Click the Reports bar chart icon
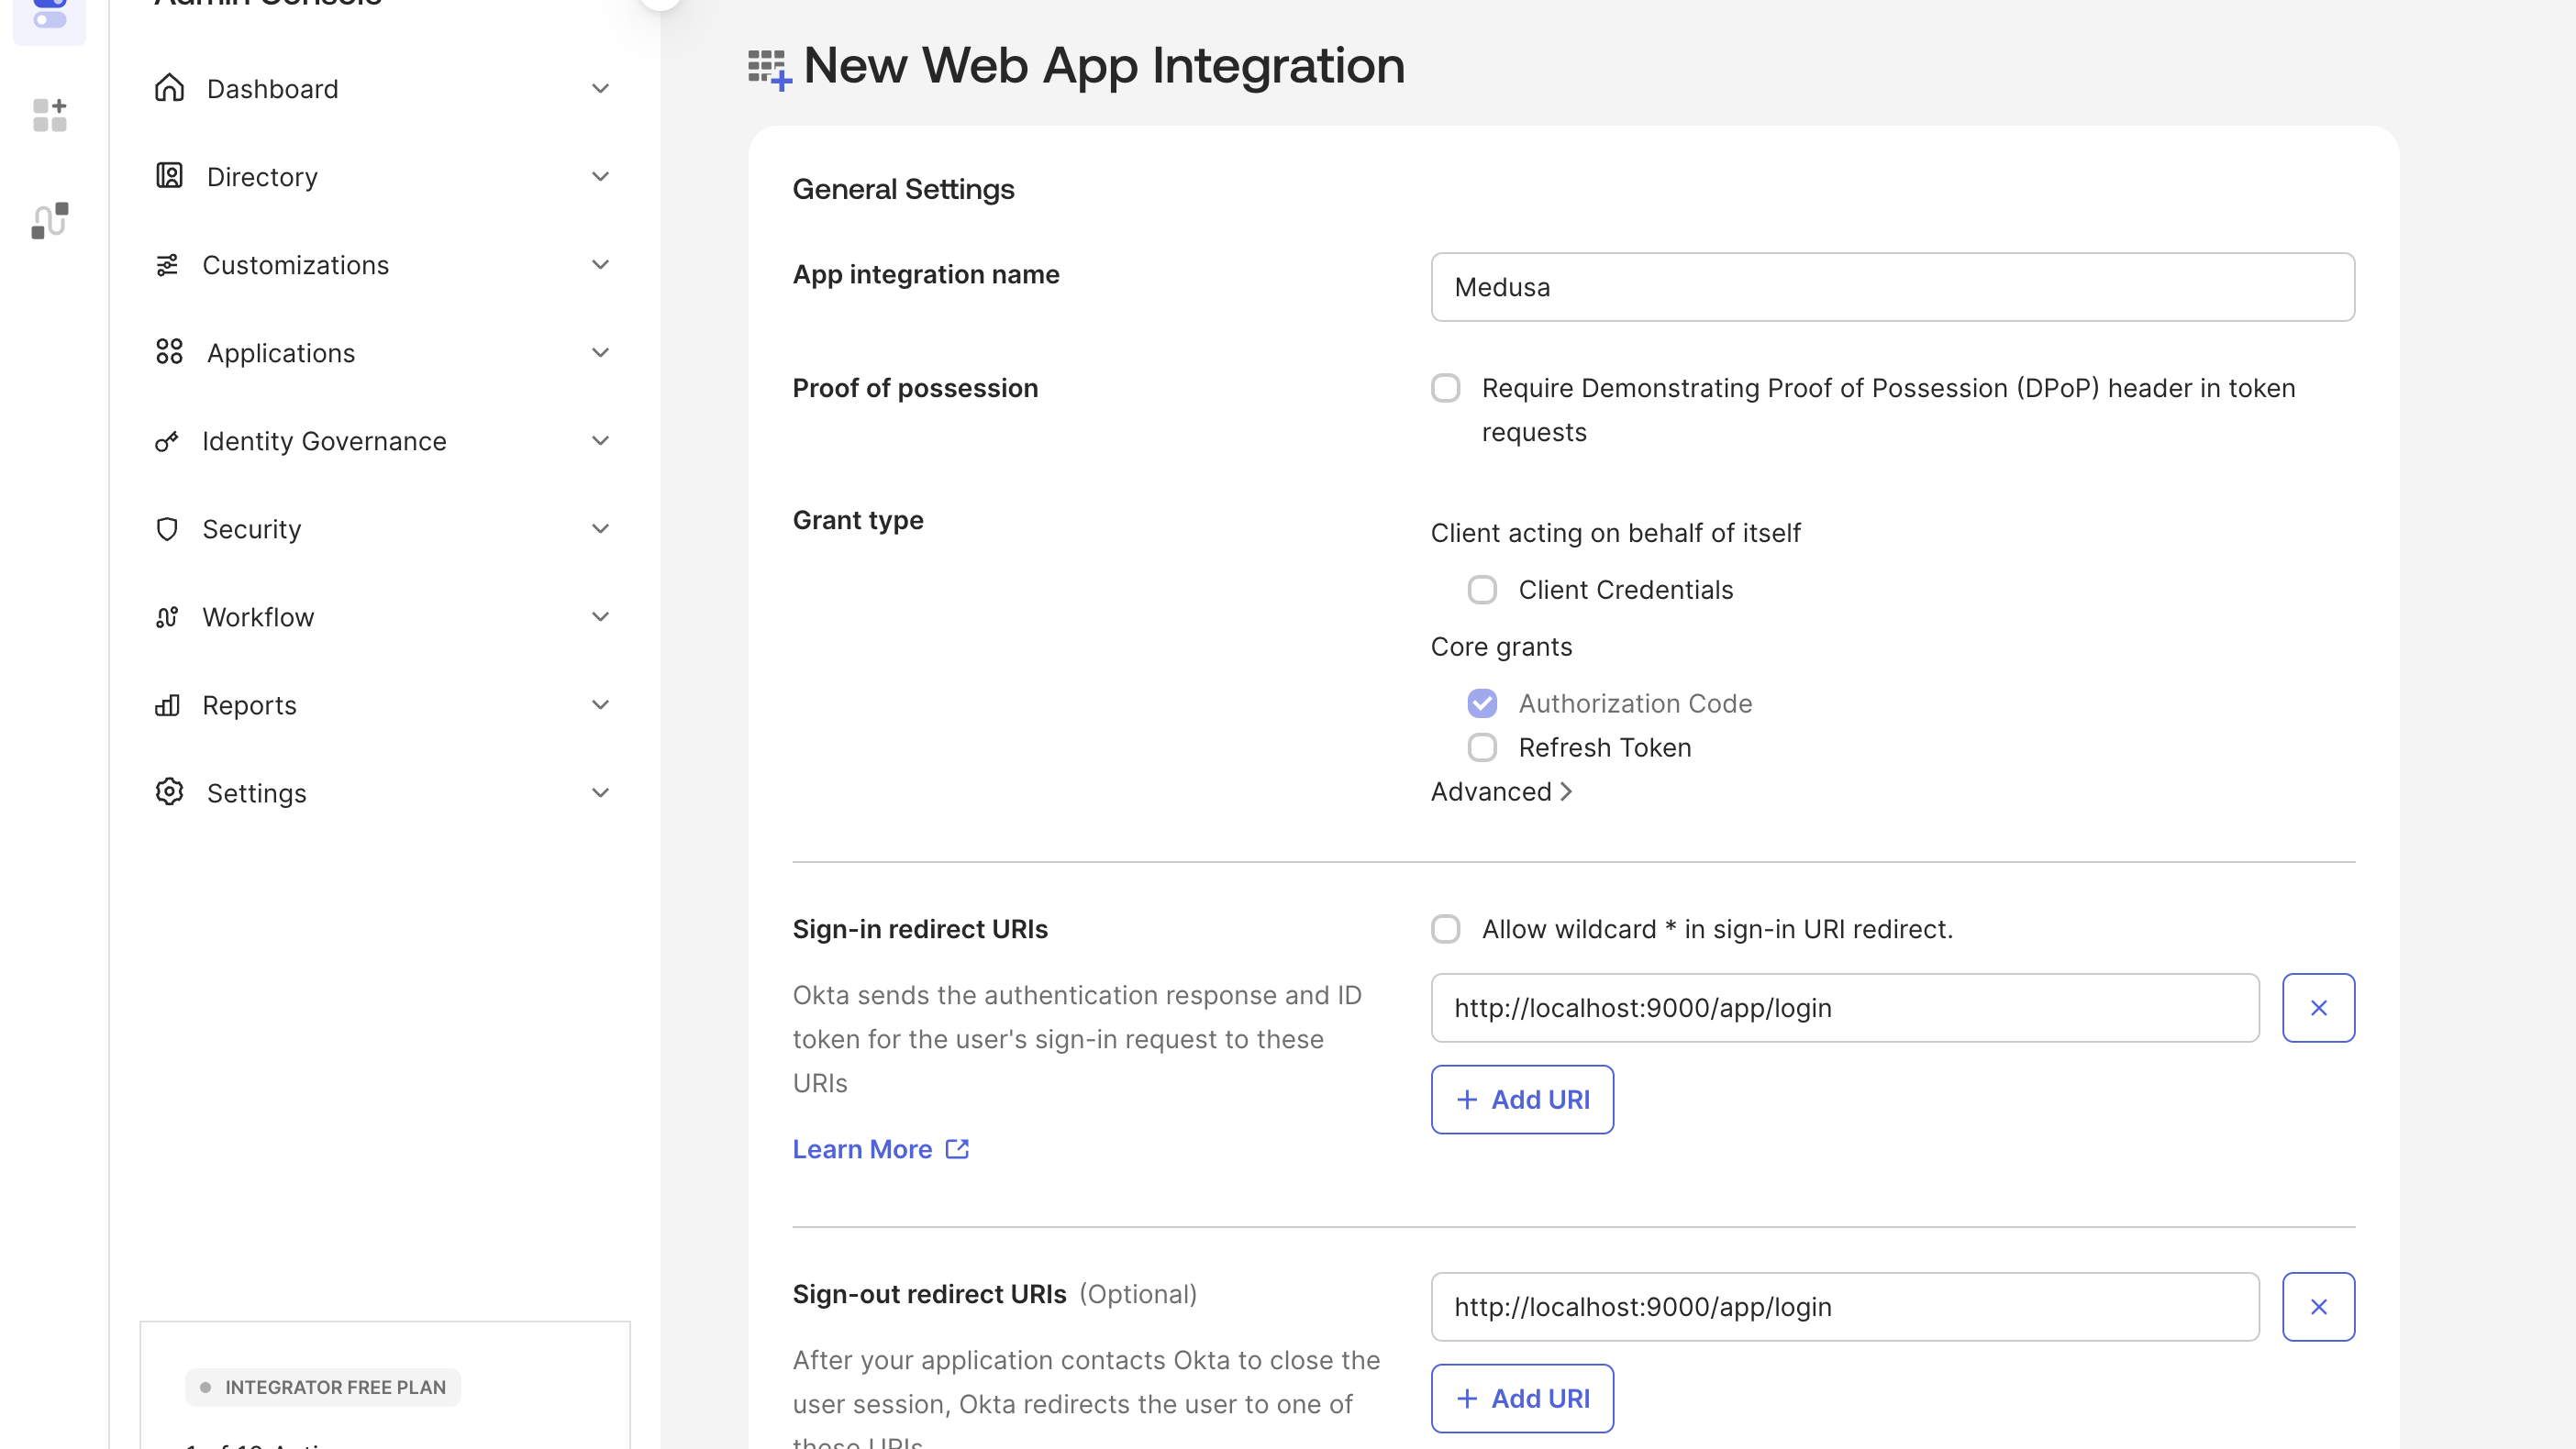 (x=168, y=704)
